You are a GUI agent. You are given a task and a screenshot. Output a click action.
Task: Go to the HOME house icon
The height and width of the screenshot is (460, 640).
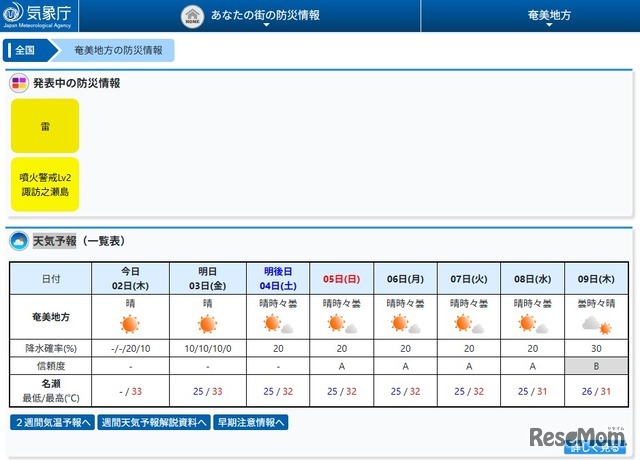point(192,16)
